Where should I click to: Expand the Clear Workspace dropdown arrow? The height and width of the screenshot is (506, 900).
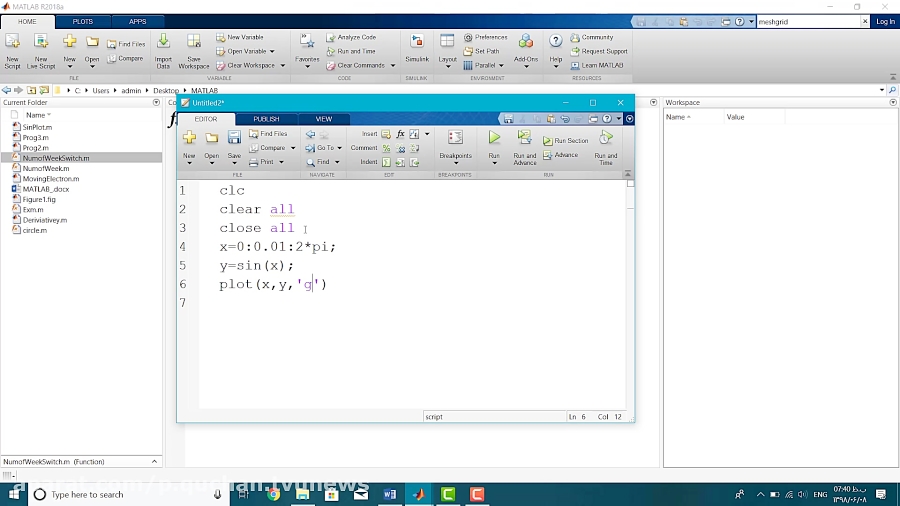283,66
